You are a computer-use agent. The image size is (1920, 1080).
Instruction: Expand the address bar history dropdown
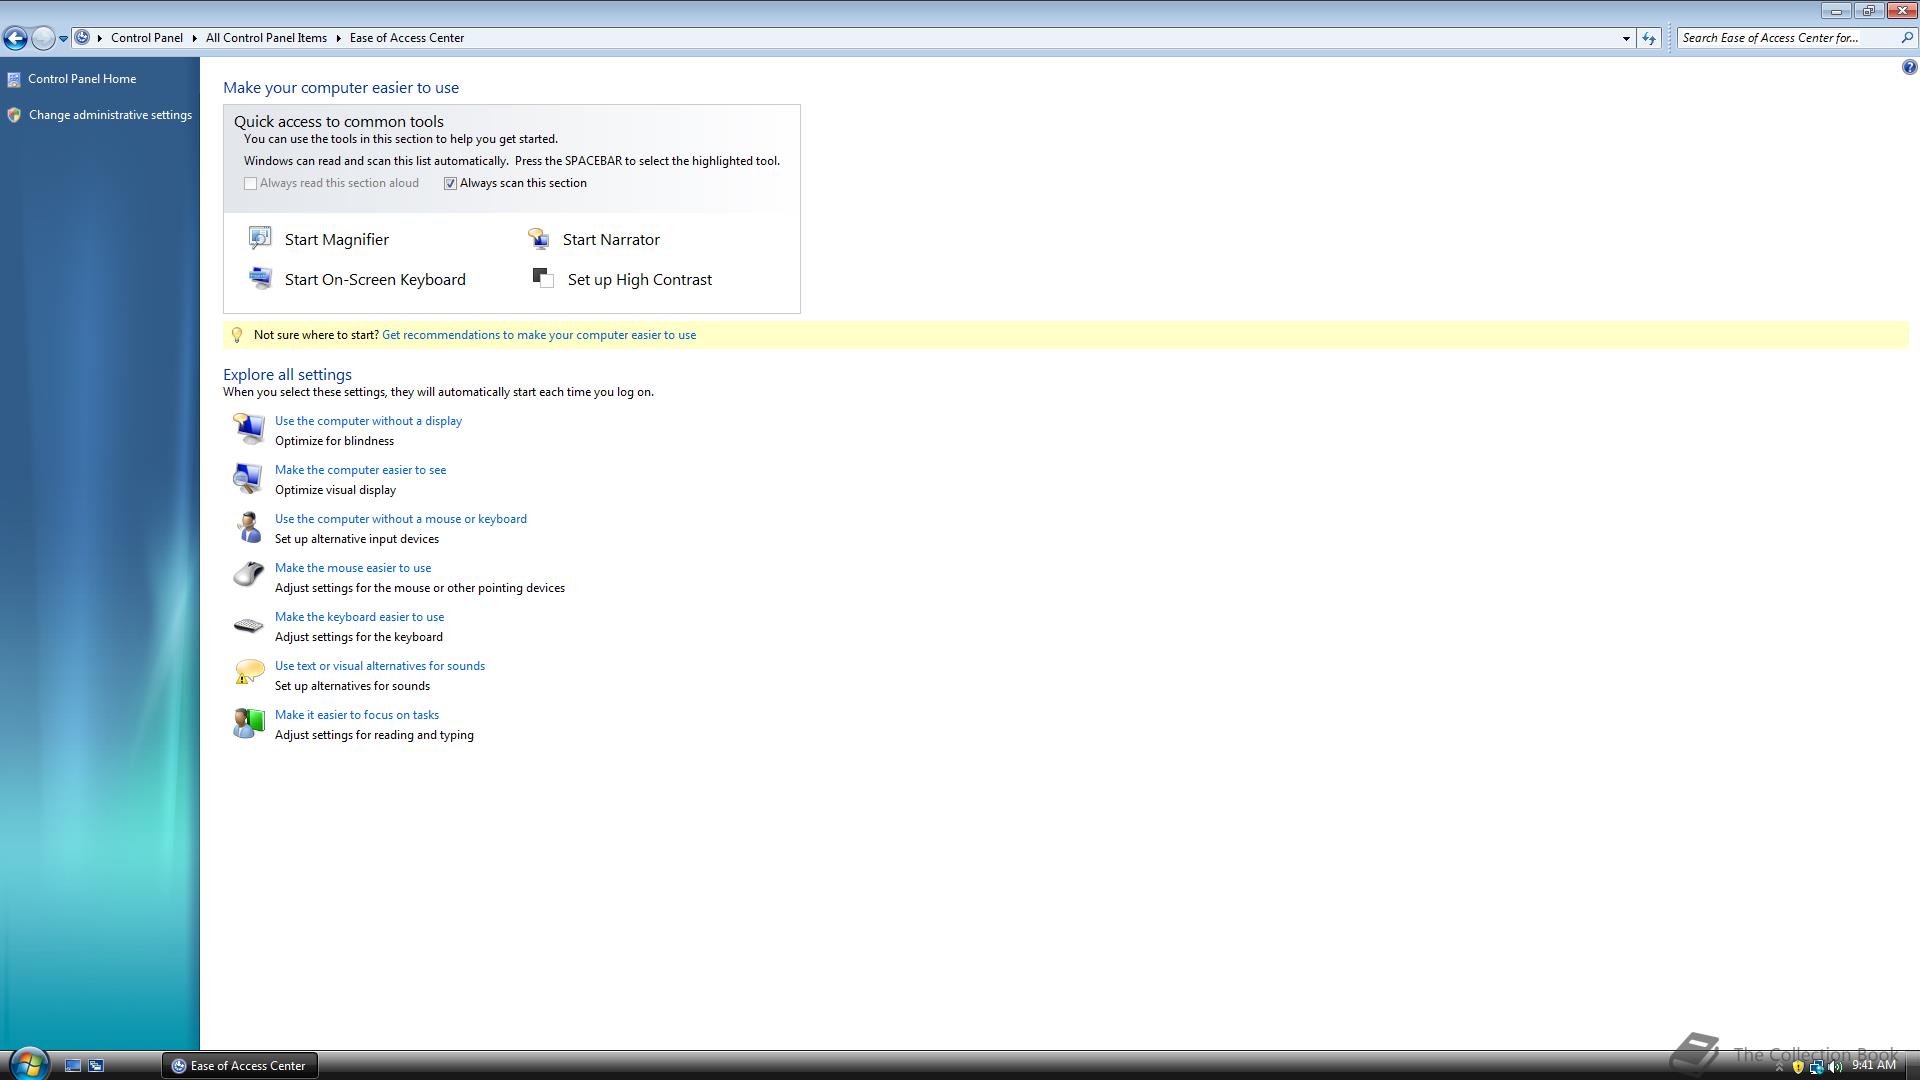tap(1626, 38)
